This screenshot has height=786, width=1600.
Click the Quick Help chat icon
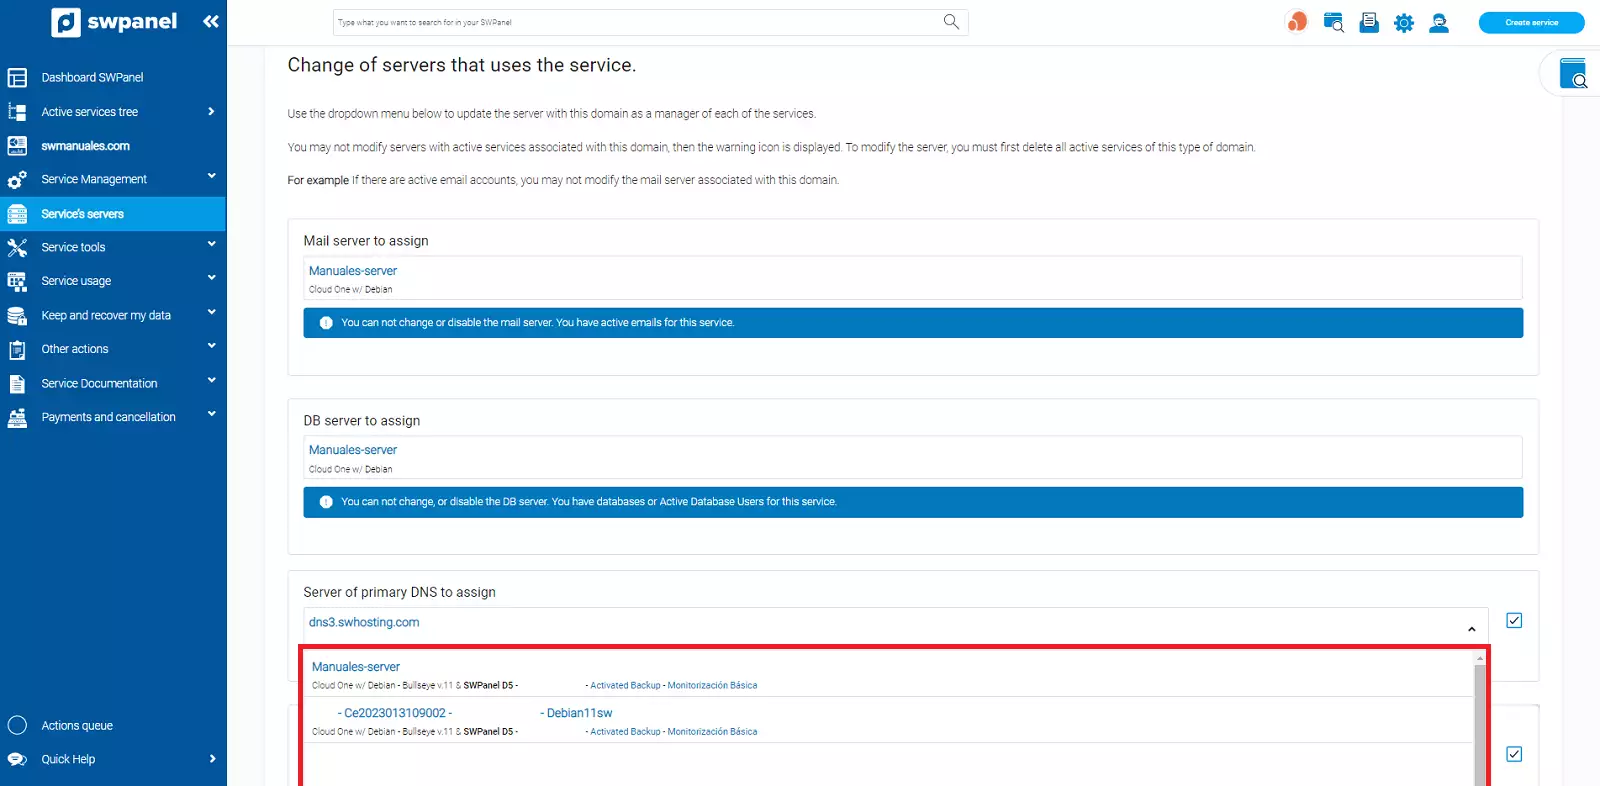coord(17,759)
